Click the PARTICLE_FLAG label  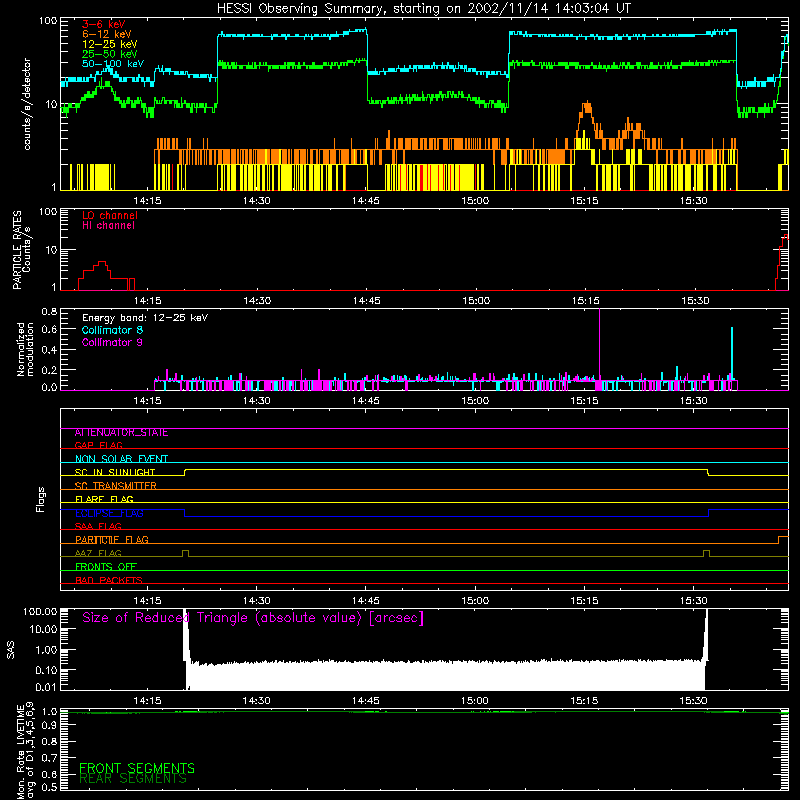112,539
